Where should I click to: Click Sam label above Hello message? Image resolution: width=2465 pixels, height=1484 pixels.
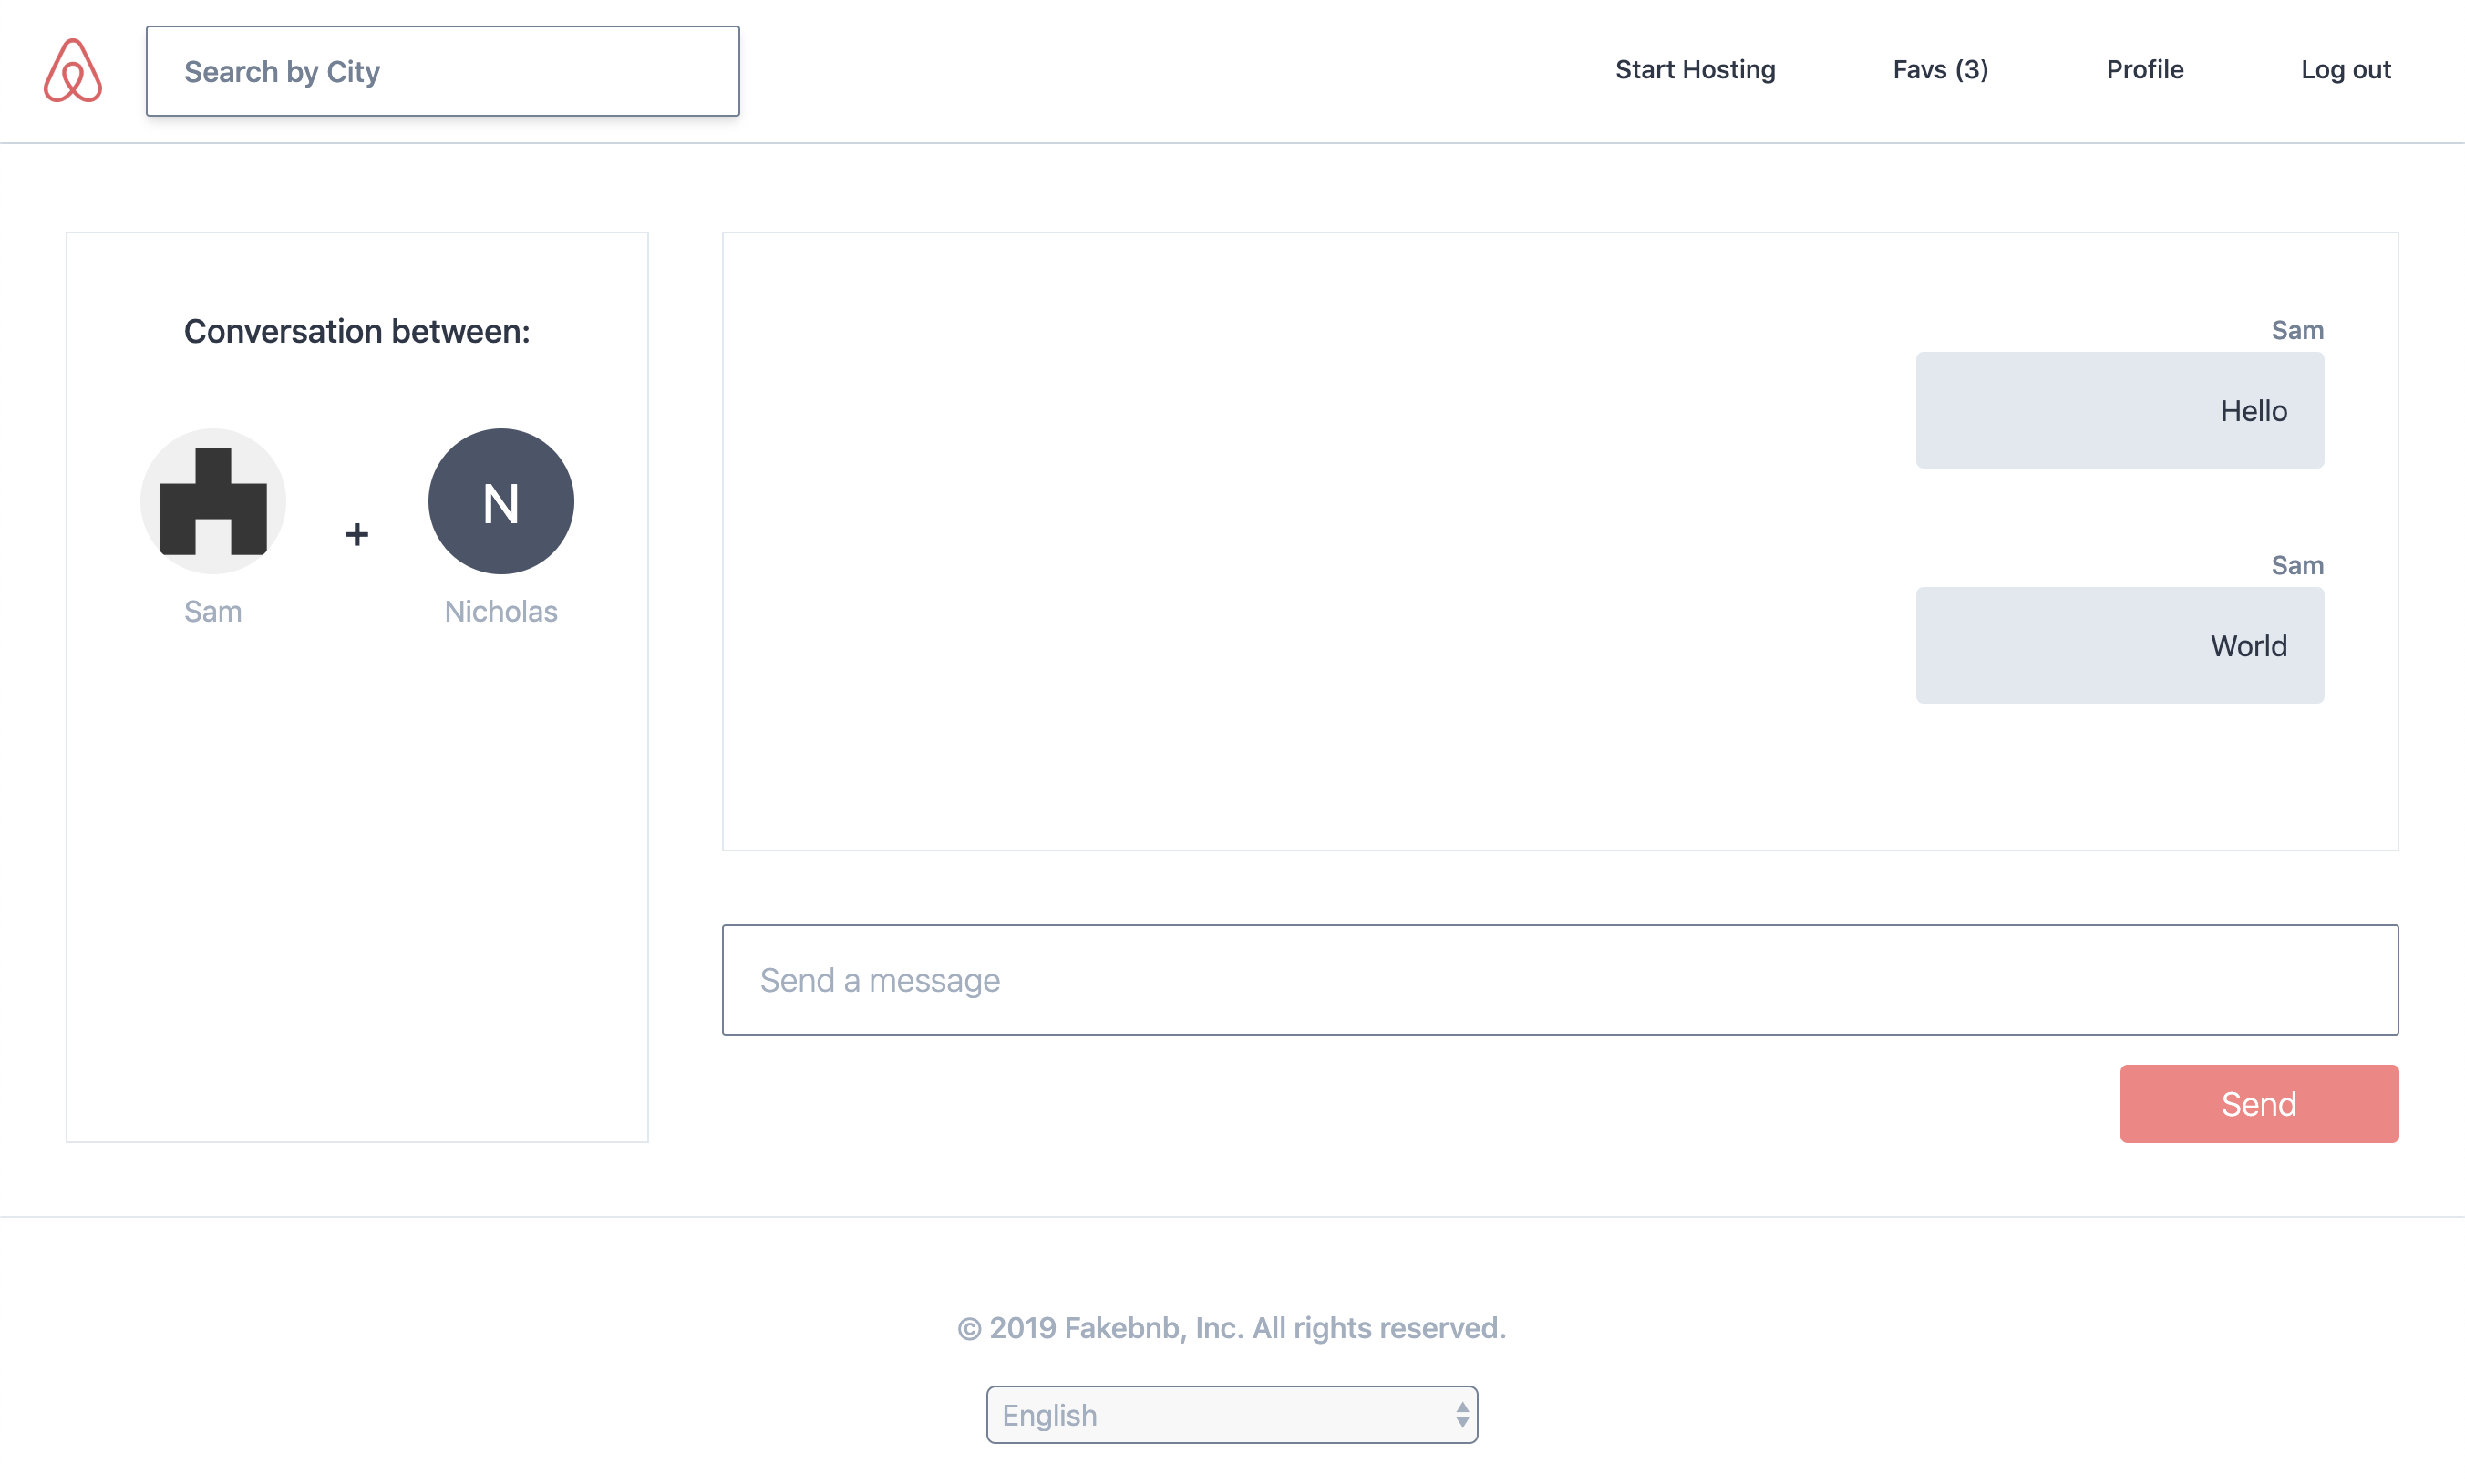[2296, 330]
